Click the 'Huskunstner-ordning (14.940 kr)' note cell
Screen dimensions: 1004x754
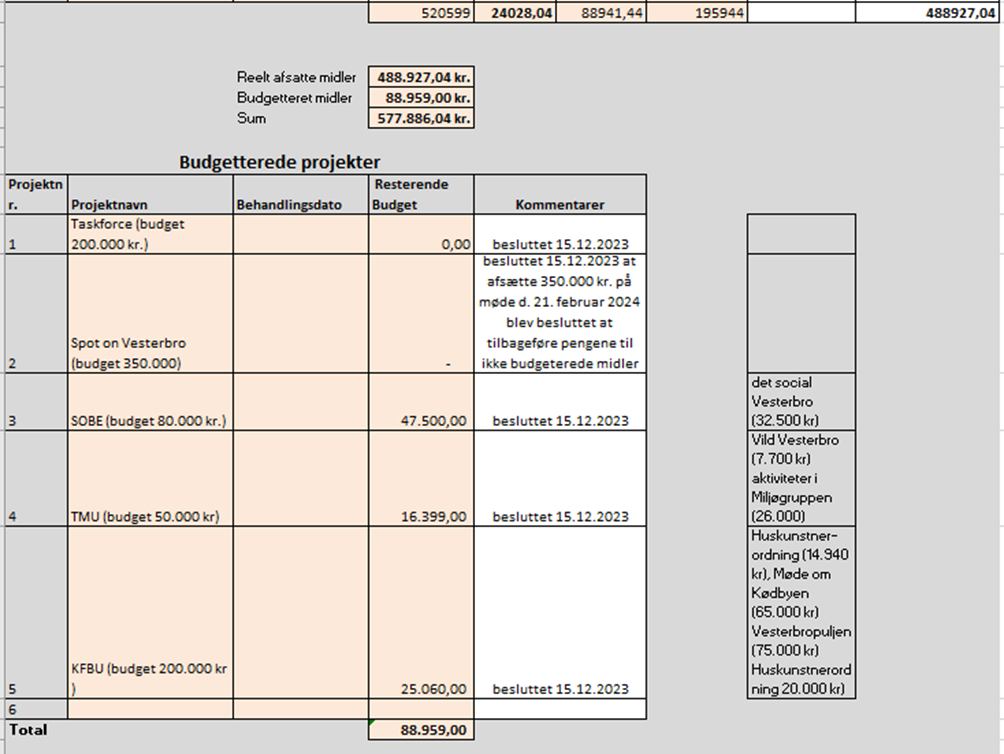(x=801, y=613)
